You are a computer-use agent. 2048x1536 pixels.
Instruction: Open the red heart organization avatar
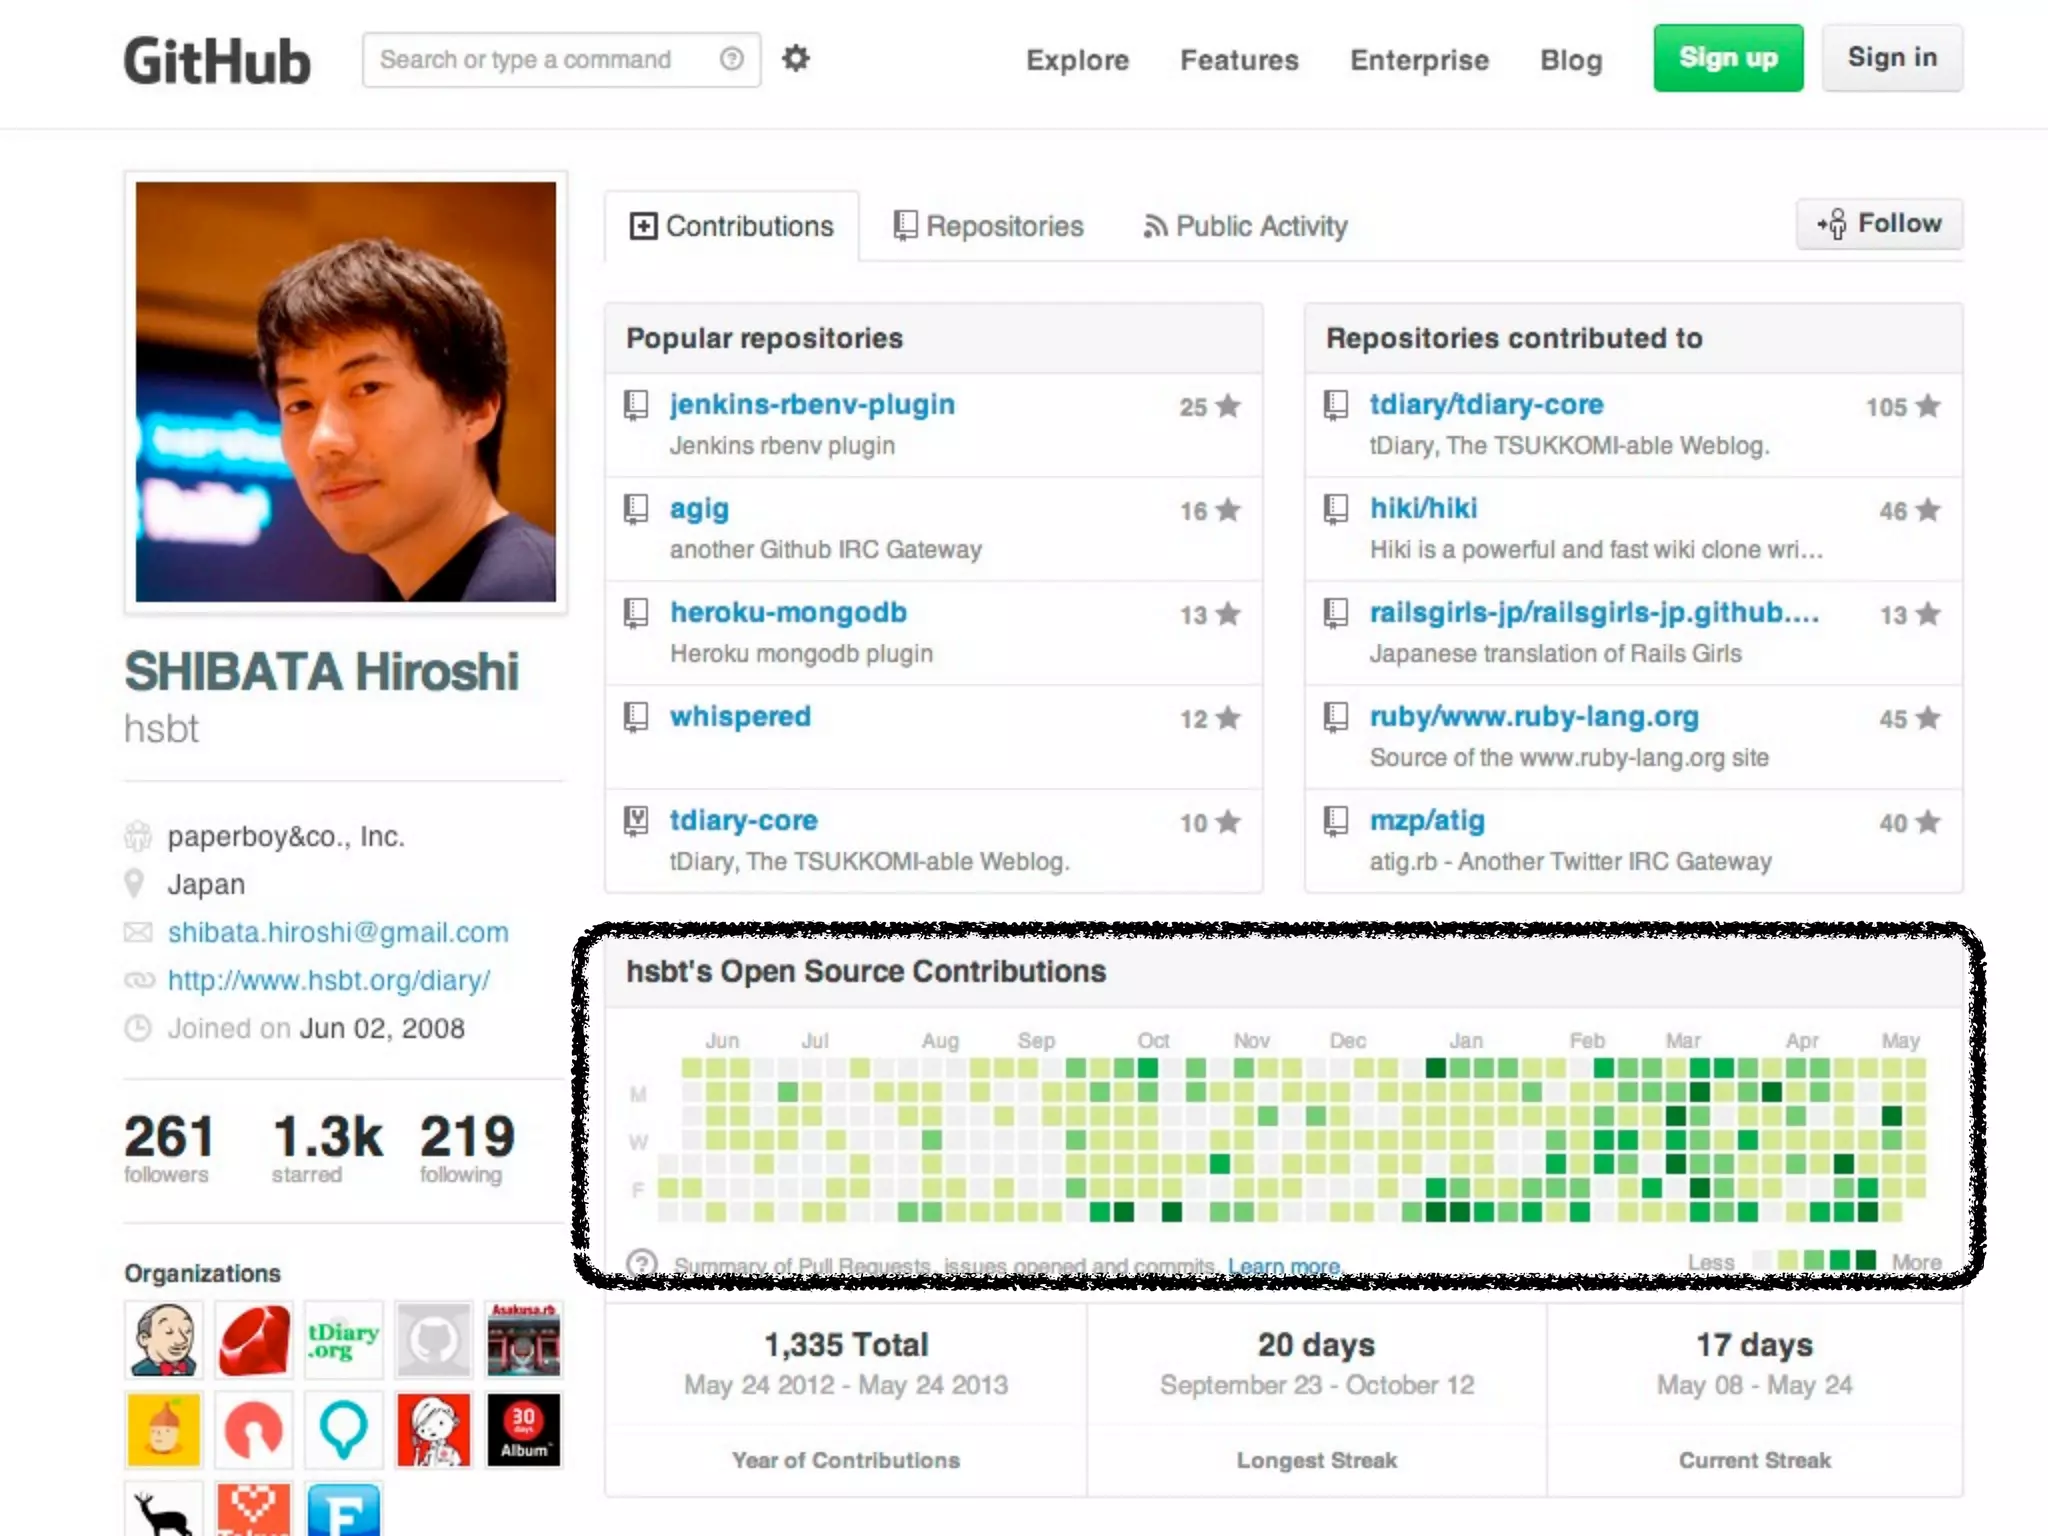pos(254,1509)
